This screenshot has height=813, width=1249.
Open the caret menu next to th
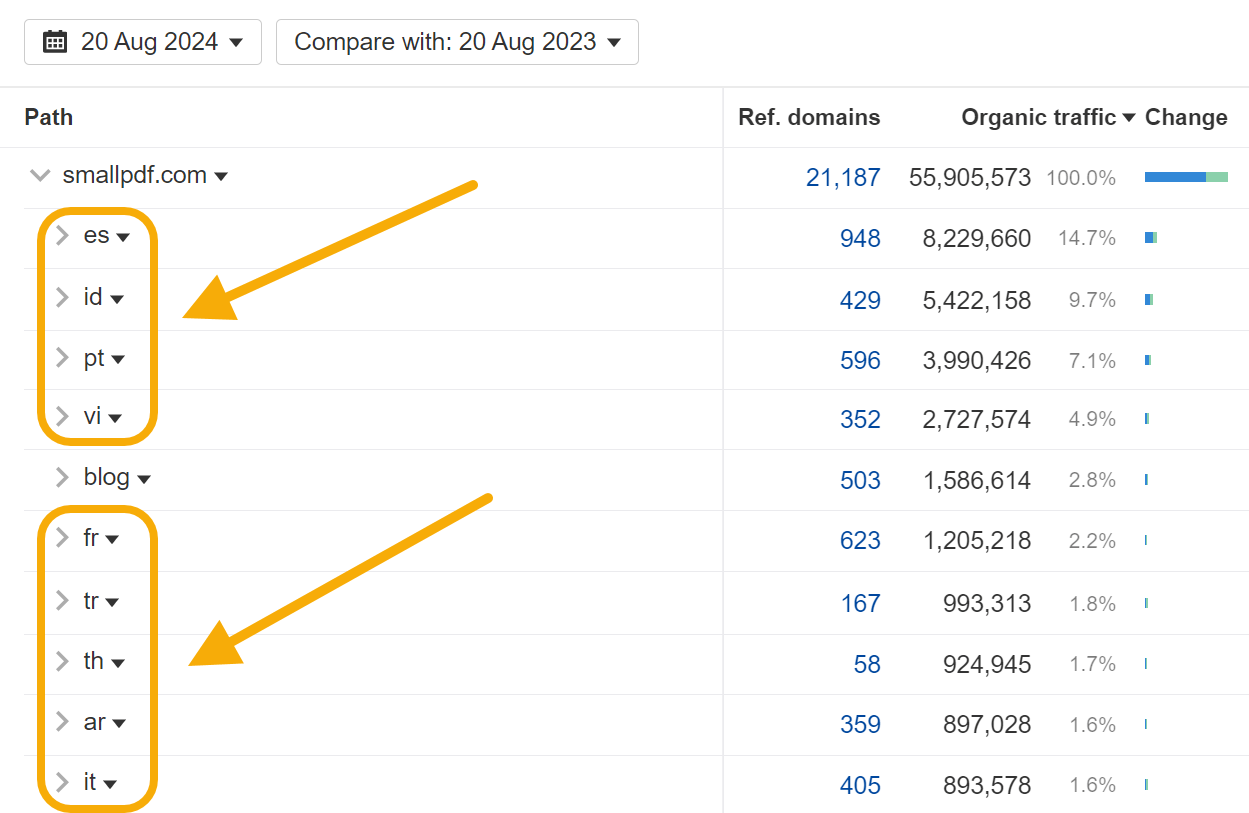point(118,663)
